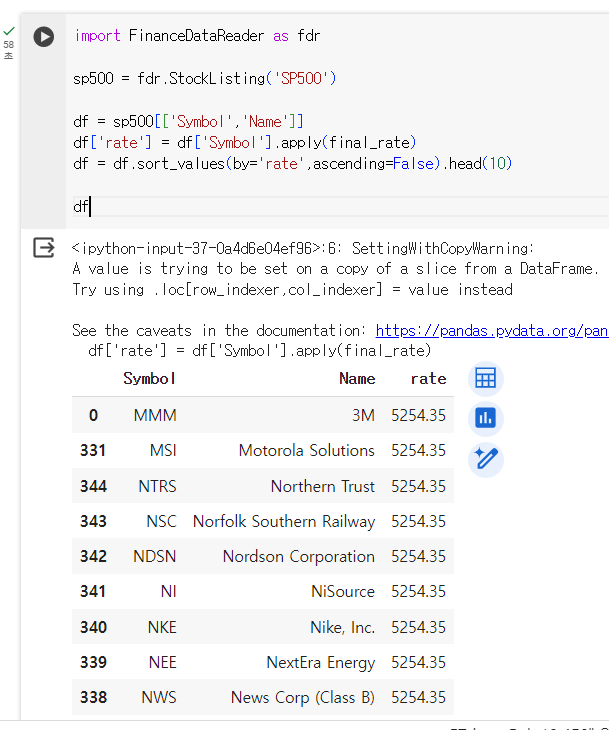
Task: Click NiSource name cell
Action: [x=343, y=592]
